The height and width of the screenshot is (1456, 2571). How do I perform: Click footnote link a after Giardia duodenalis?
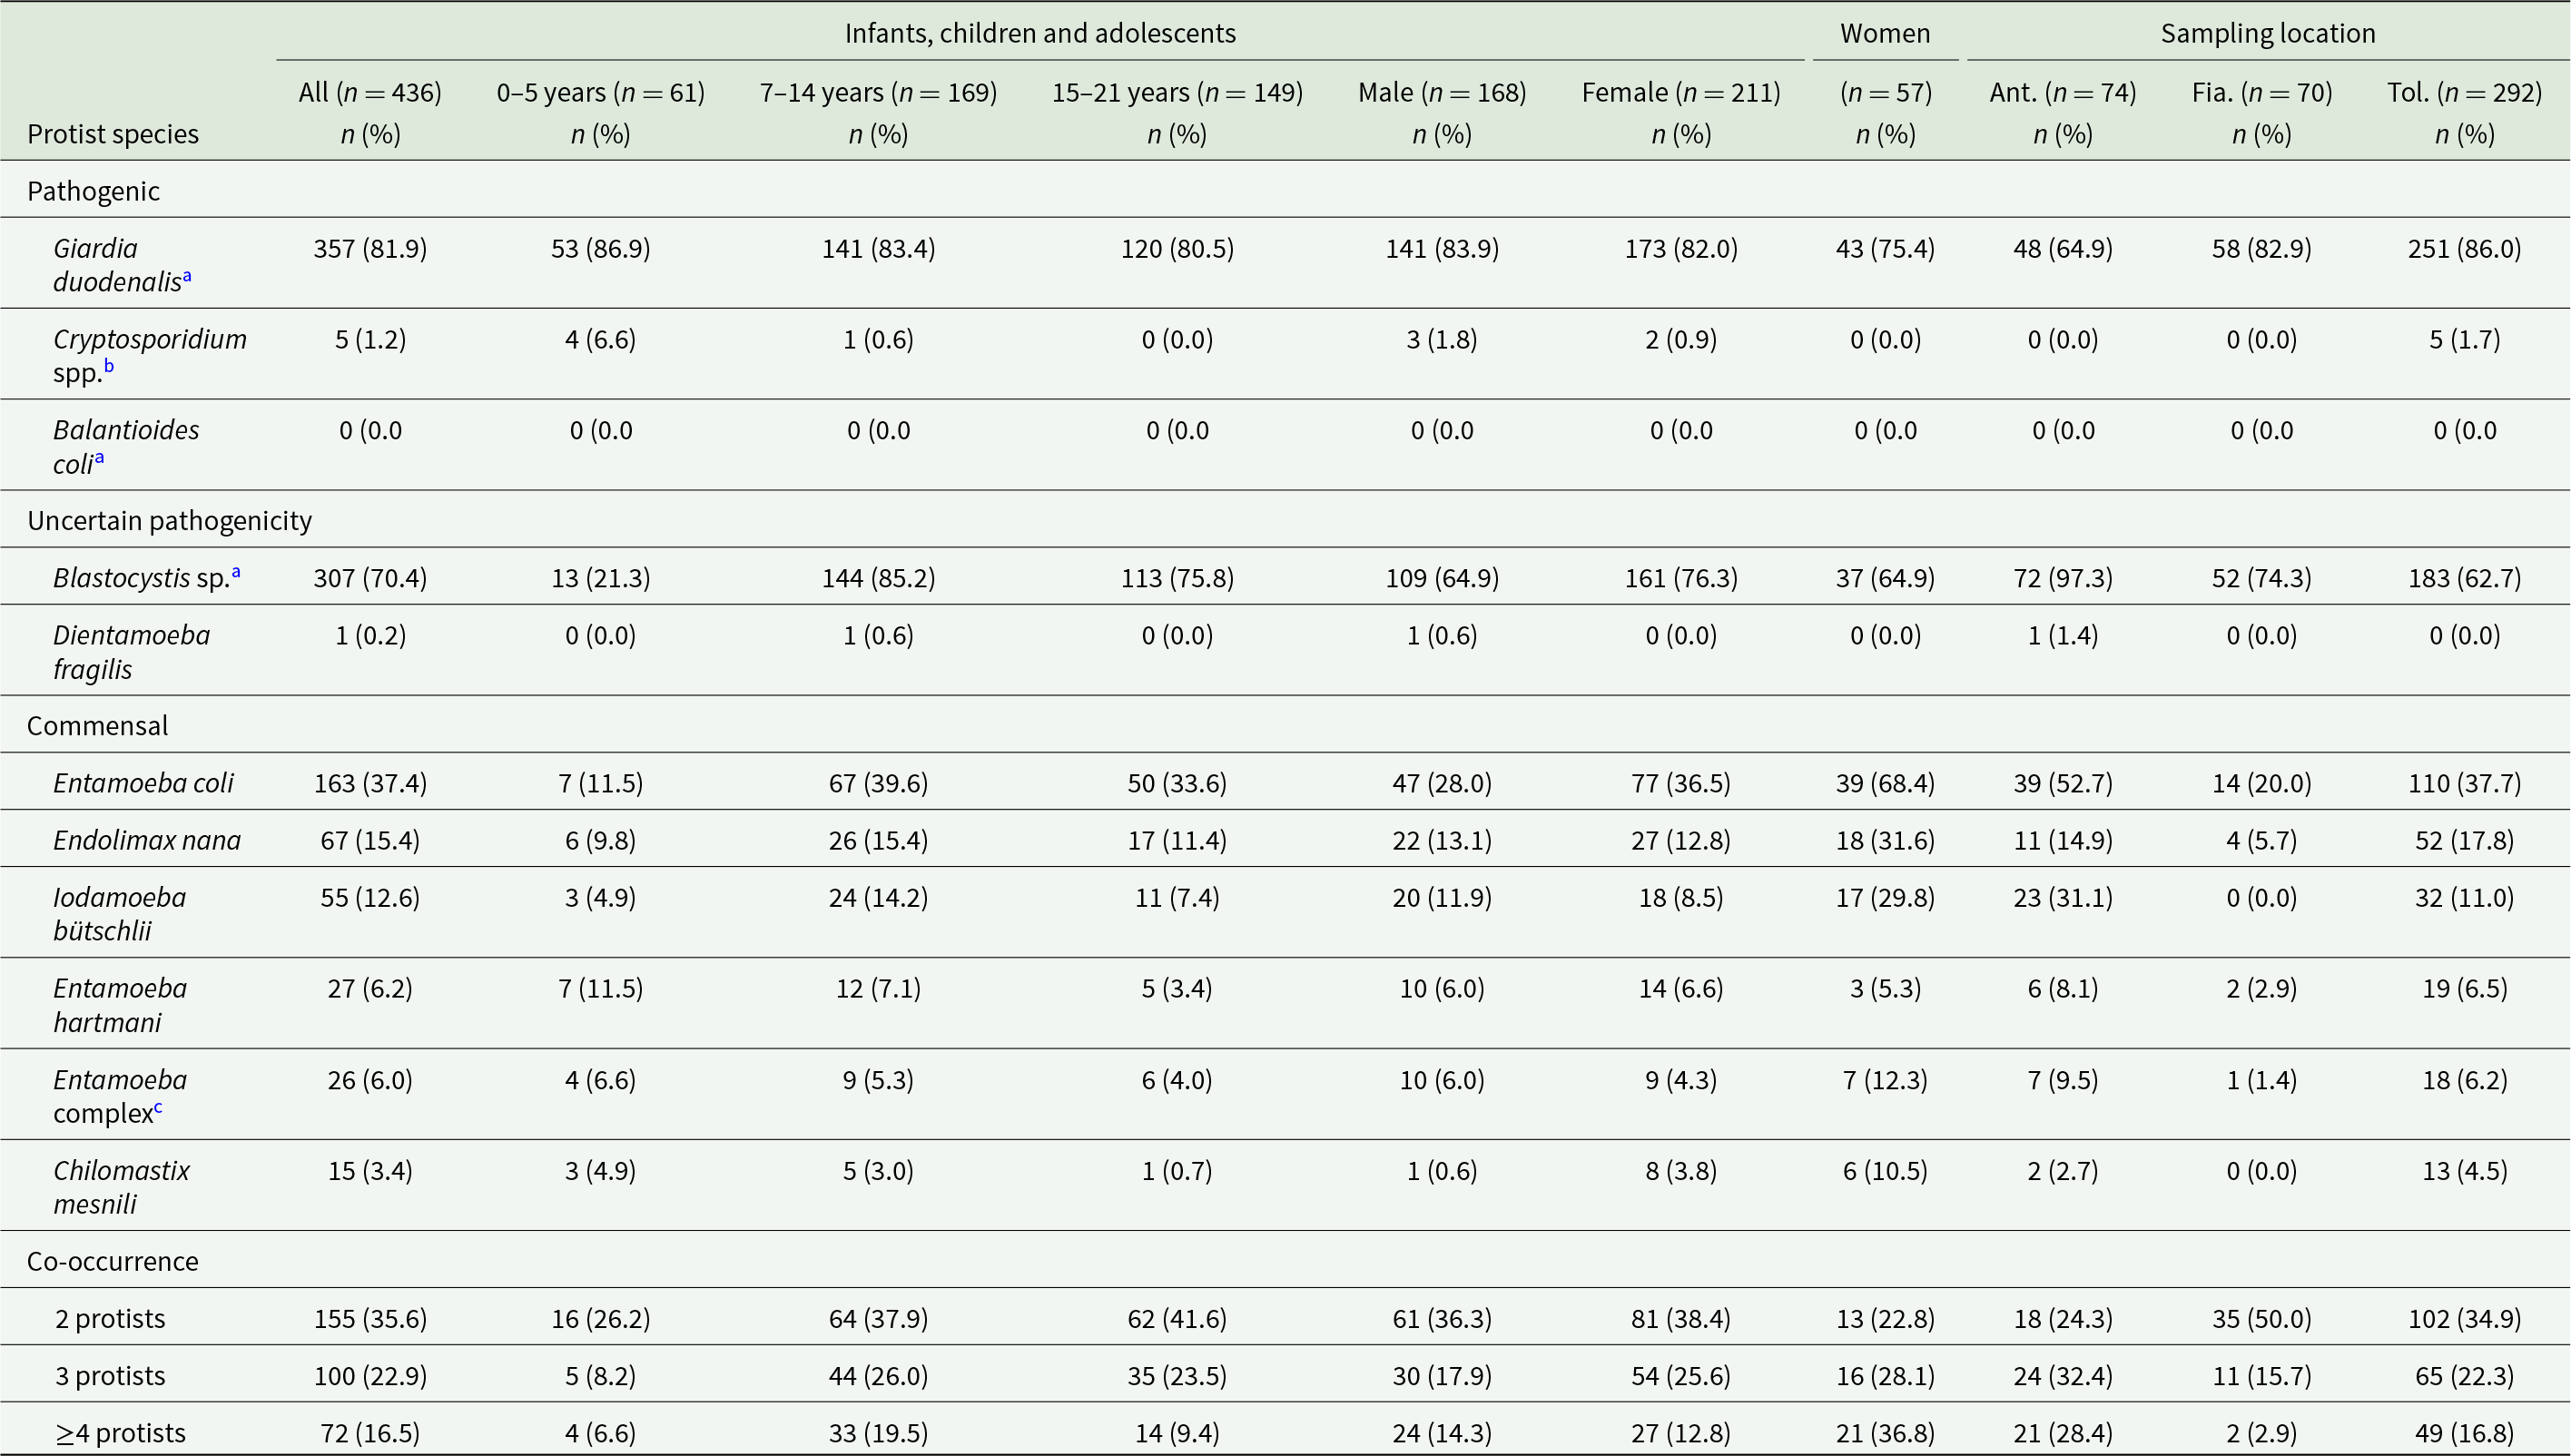coord(187,276)
